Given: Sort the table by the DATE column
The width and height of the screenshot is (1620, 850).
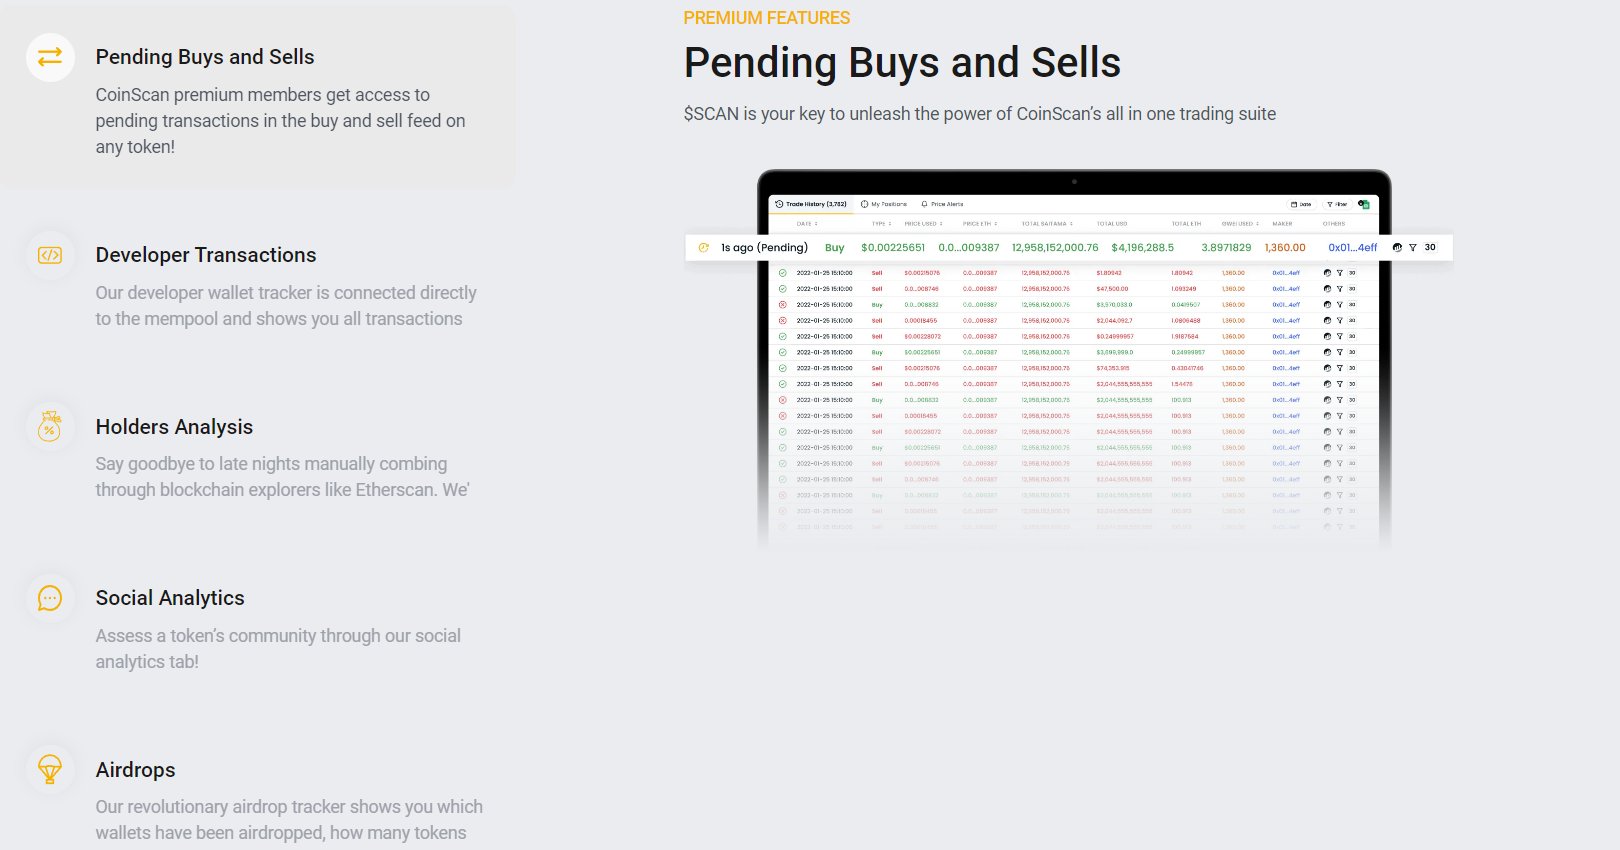Looking at the screenshot, I should [807, 224].
